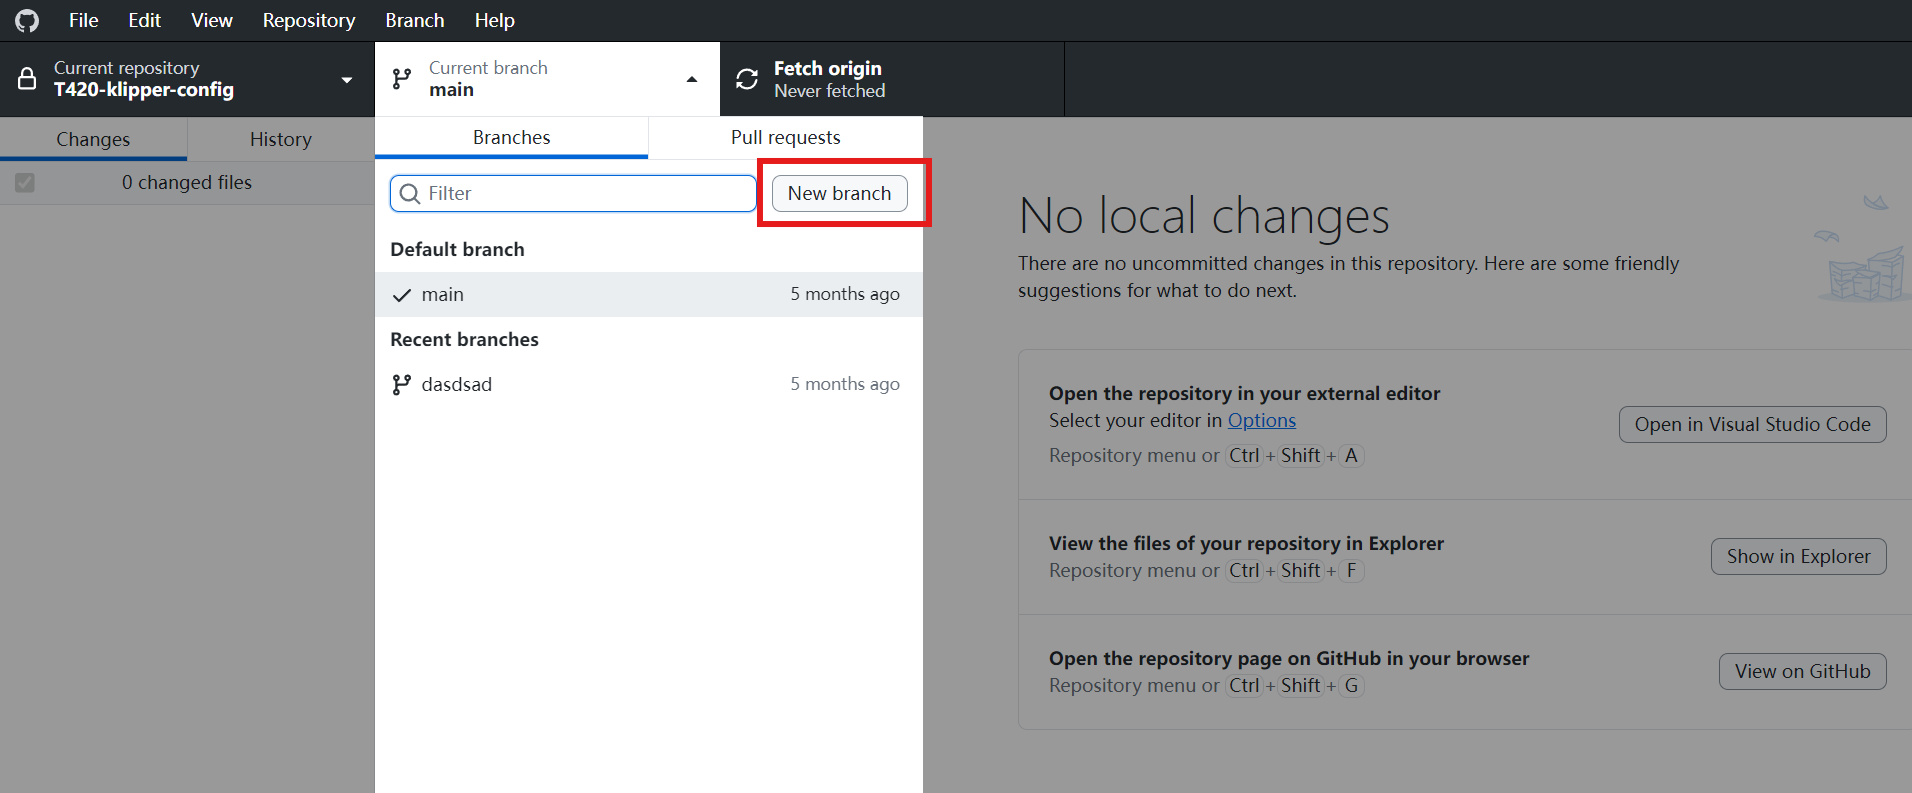This screenshot has width=1912, height=793.
Task: Click the Show in Explorer button
Action: tap(1798, 557)
